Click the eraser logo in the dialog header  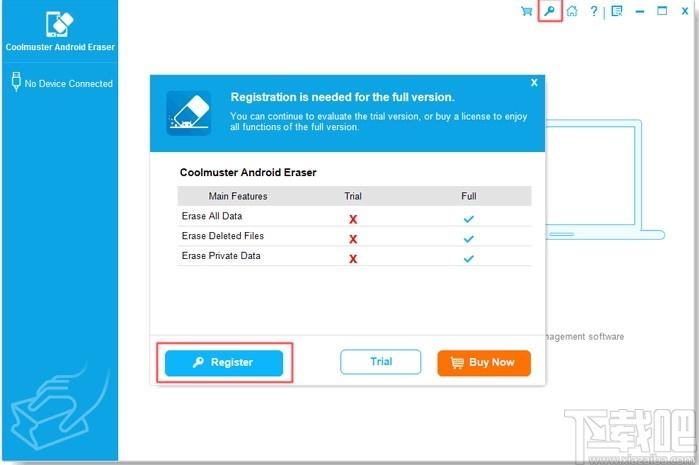[189, 113]
